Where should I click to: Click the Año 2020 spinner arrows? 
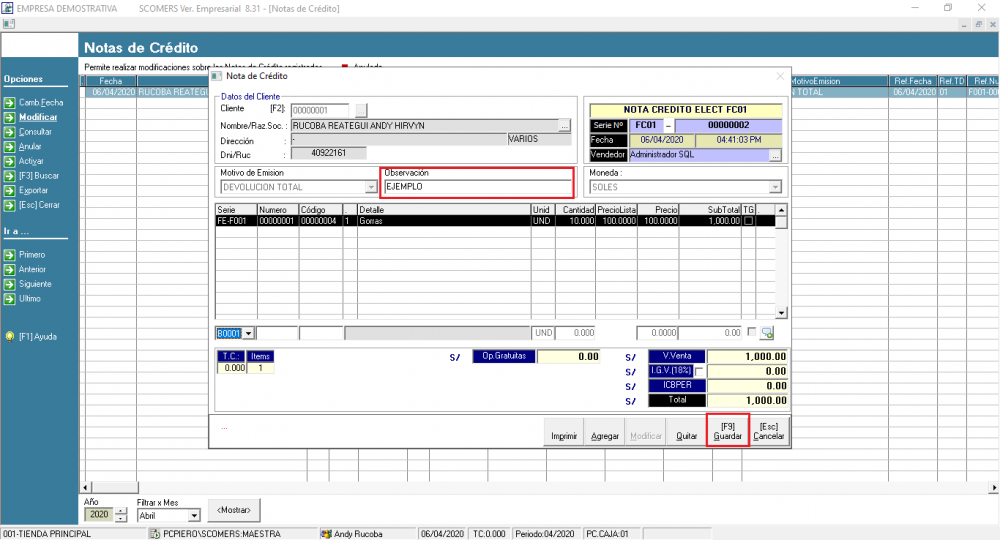[x=121, y=514]
